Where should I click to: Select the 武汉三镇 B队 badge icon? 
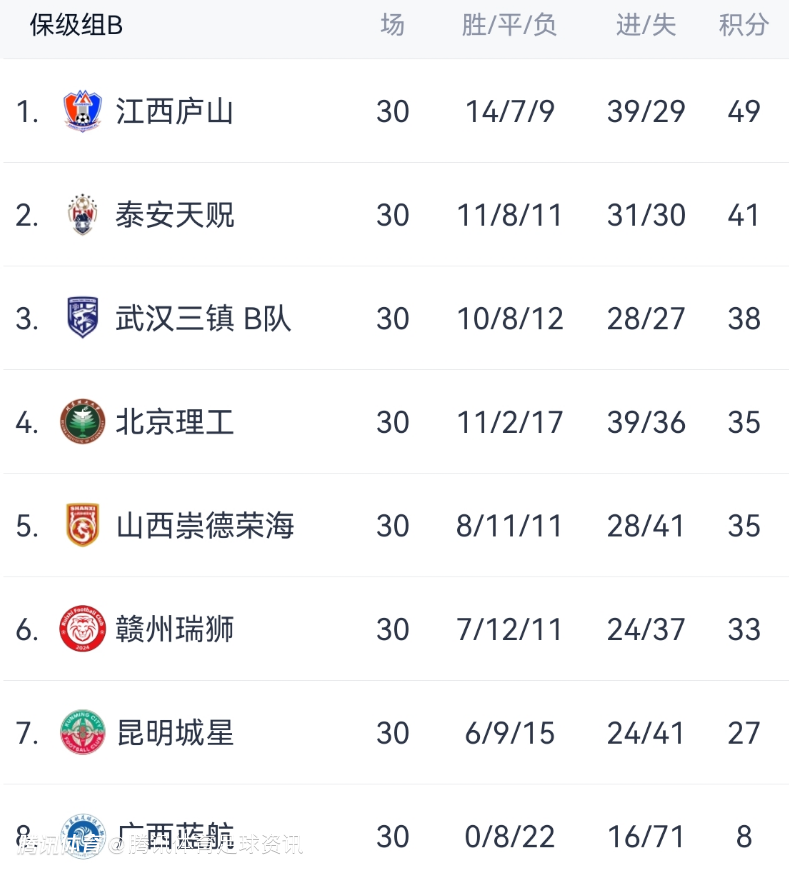coord(82,318)
